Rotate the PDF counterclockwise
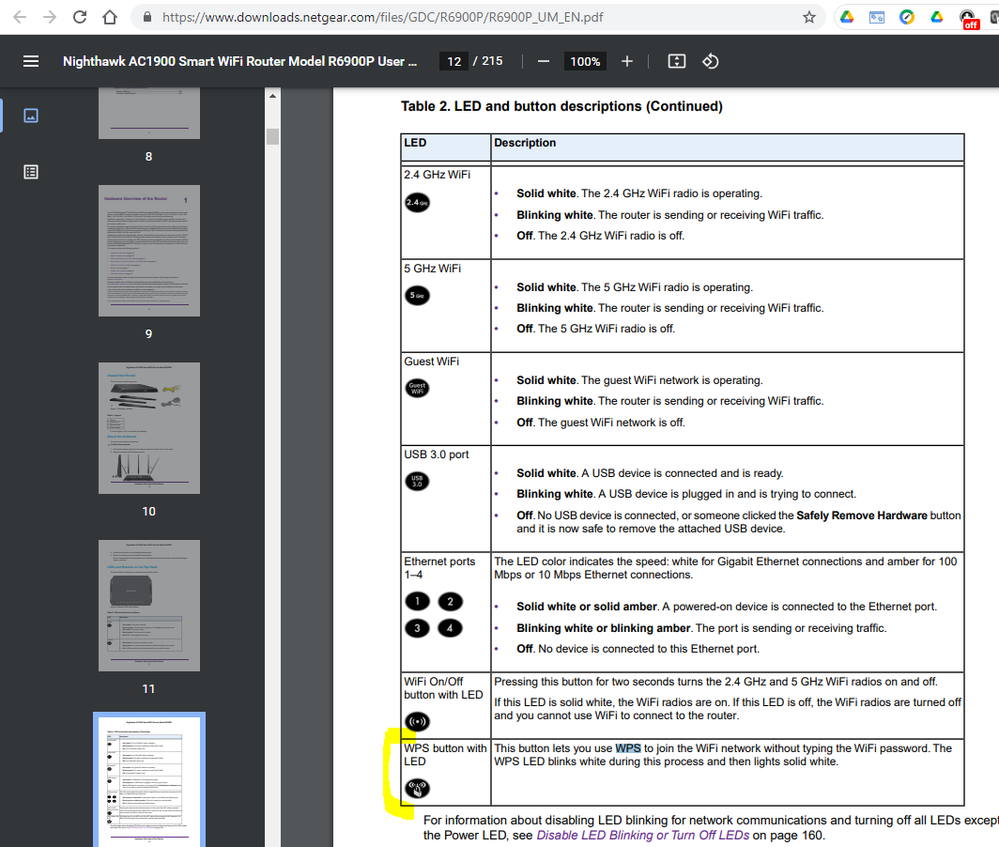This screenshot has width=999, height=847. click(710, 61)
